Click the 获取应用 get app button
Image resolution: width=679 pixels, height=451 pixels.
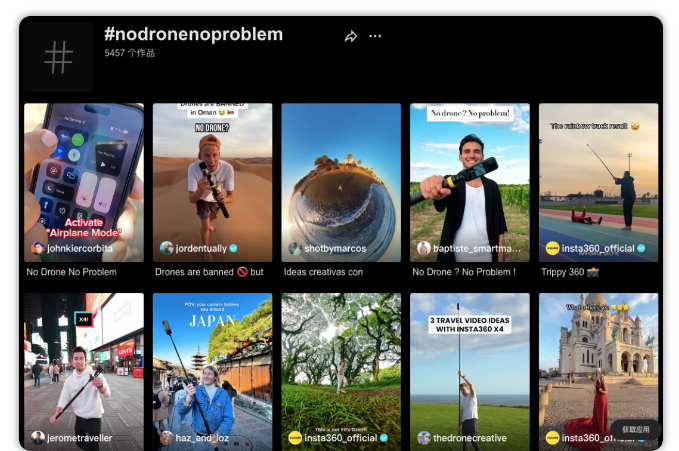636,429
